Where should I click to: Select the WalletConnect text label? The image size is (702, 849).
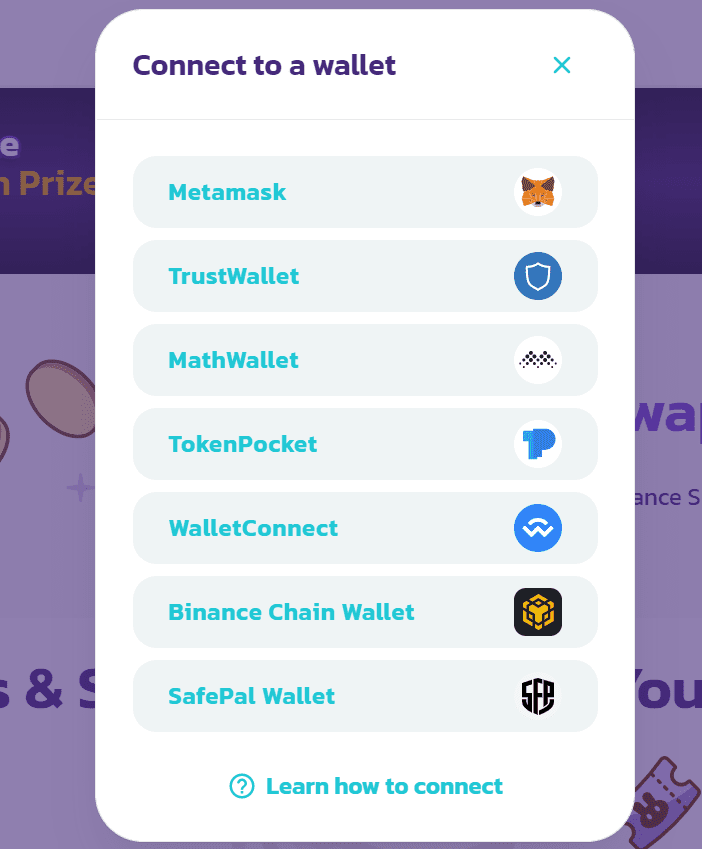coord(253,528)
